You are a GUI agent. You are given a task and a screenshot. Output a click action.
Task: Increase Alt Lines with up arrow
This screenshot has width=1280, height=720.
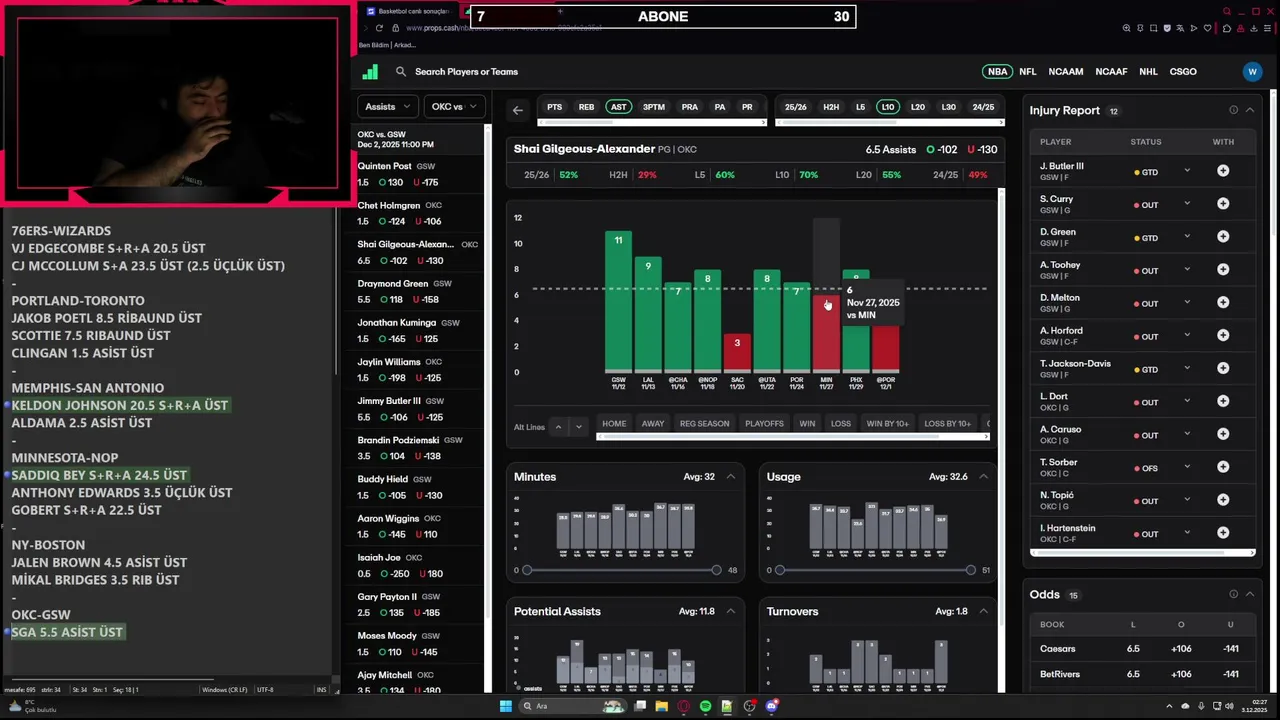coord(559,427)
